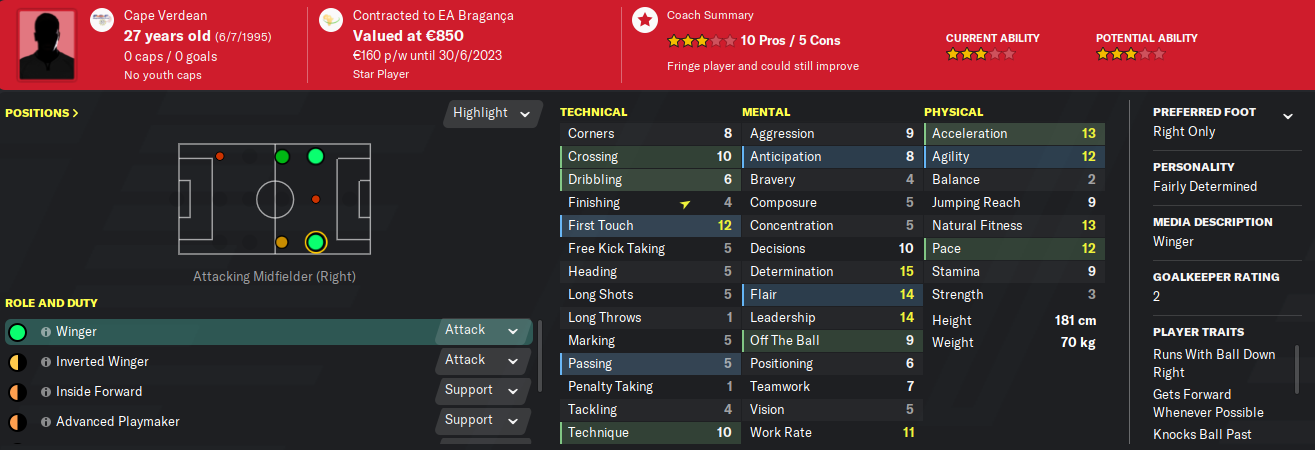1315x450 pixels.
Task: Click the yellow arrow beside Finishing
Action: pyautogui.click(x=685, y=204)
